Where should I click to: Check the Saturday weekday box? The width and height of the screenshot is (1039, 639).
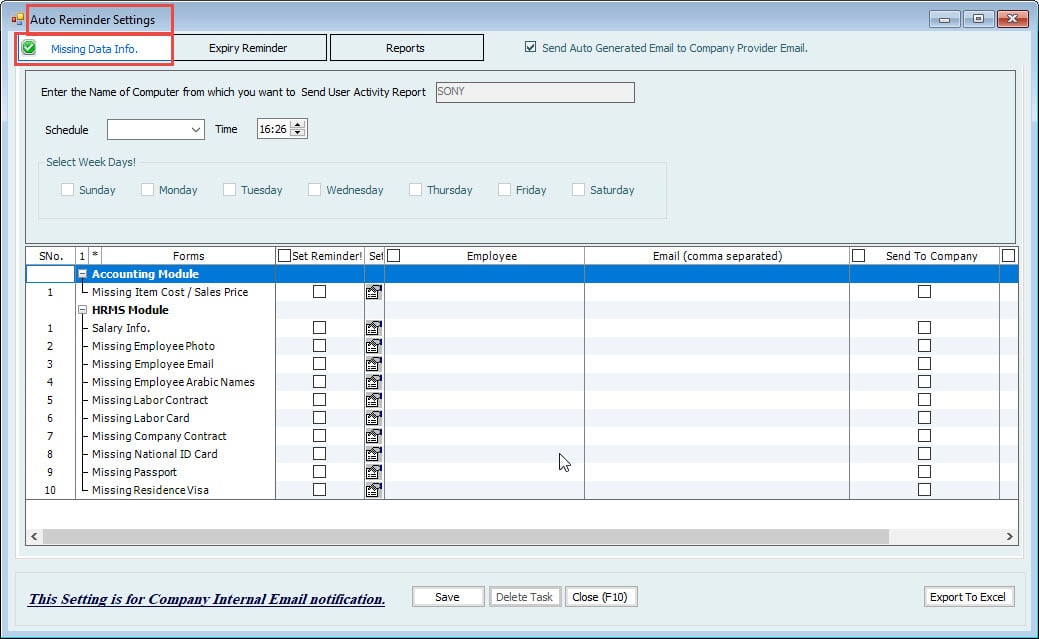pos(578,190)
